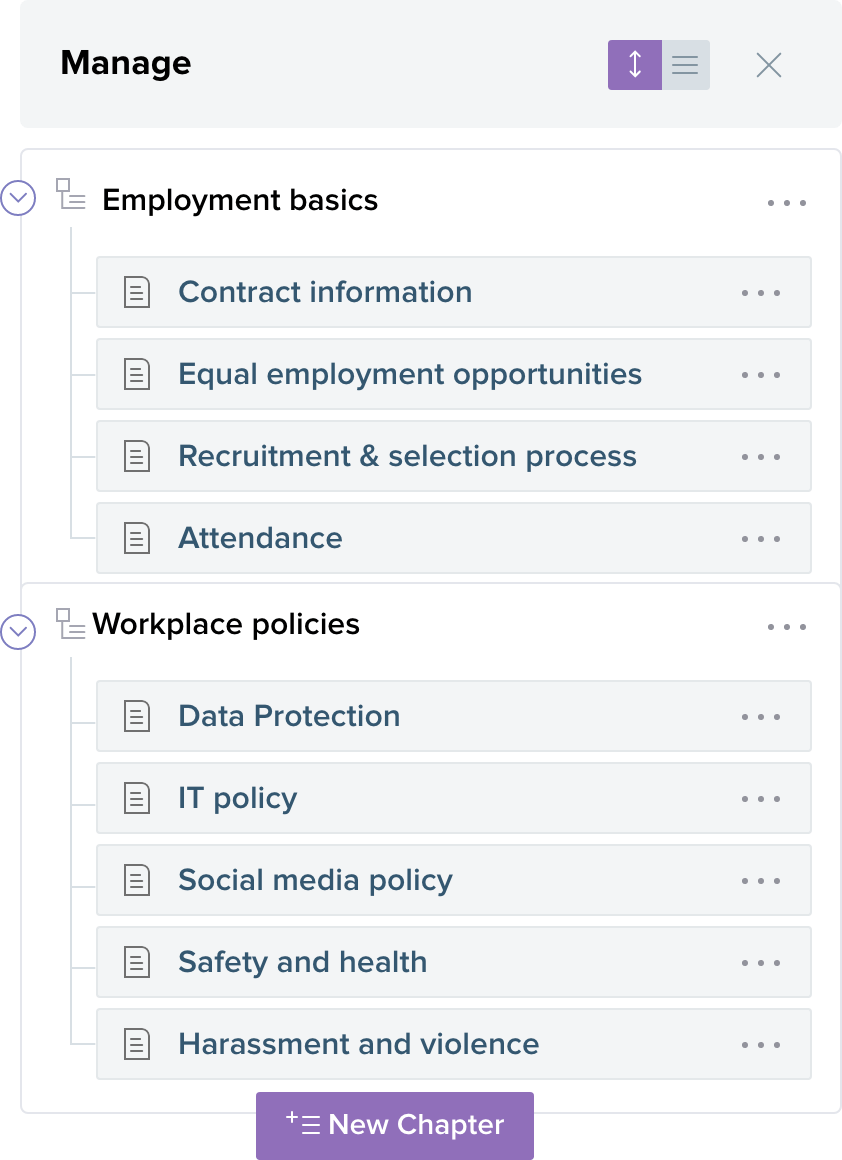Click the New Chapter button

395,1125
